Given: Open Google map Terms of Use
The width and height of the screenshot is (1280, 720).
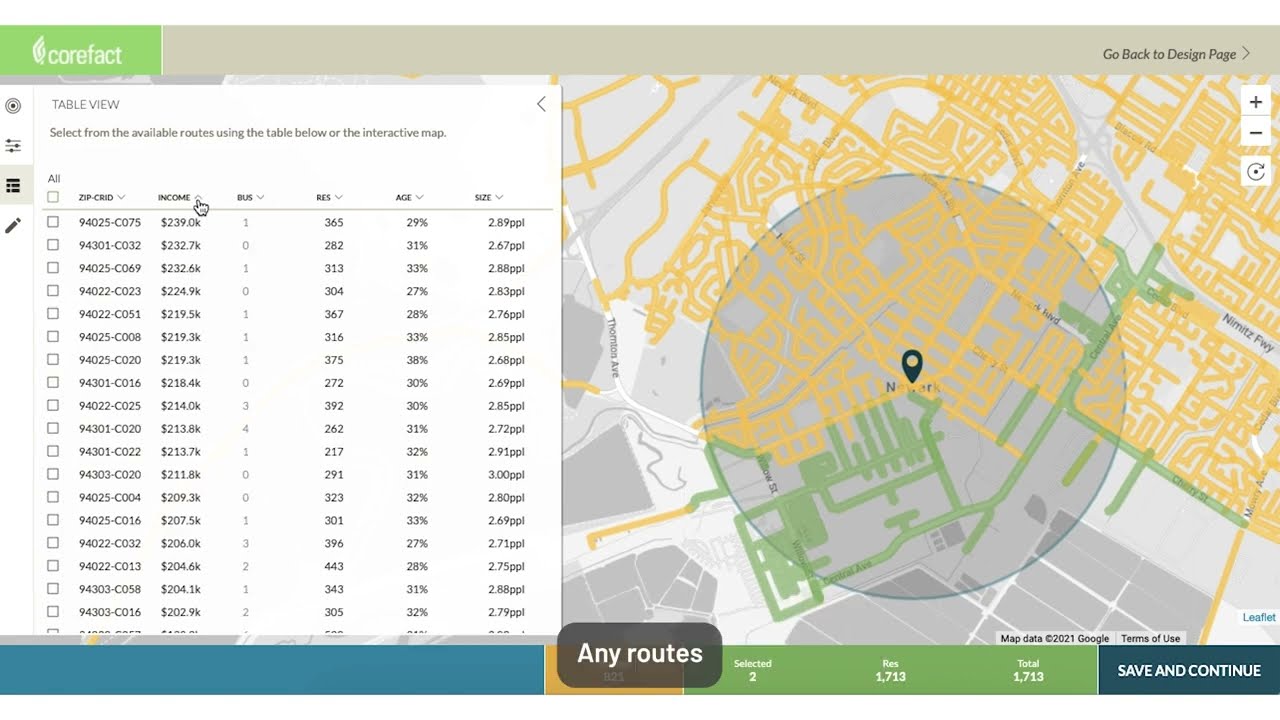Looking at the screenshot, I should pos(1150,638).
